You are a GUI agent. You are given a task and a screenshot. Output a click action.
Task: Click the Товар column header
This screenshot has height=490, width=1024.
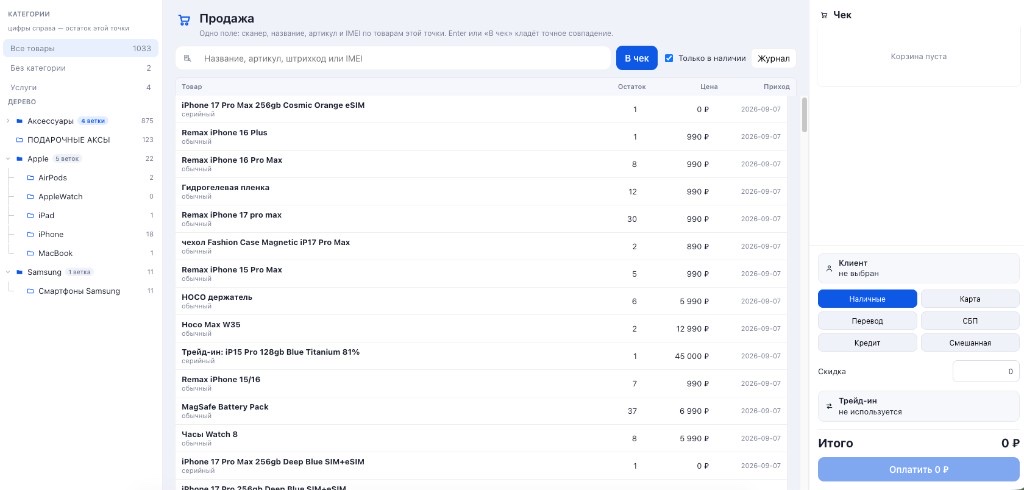coord(192,86)
